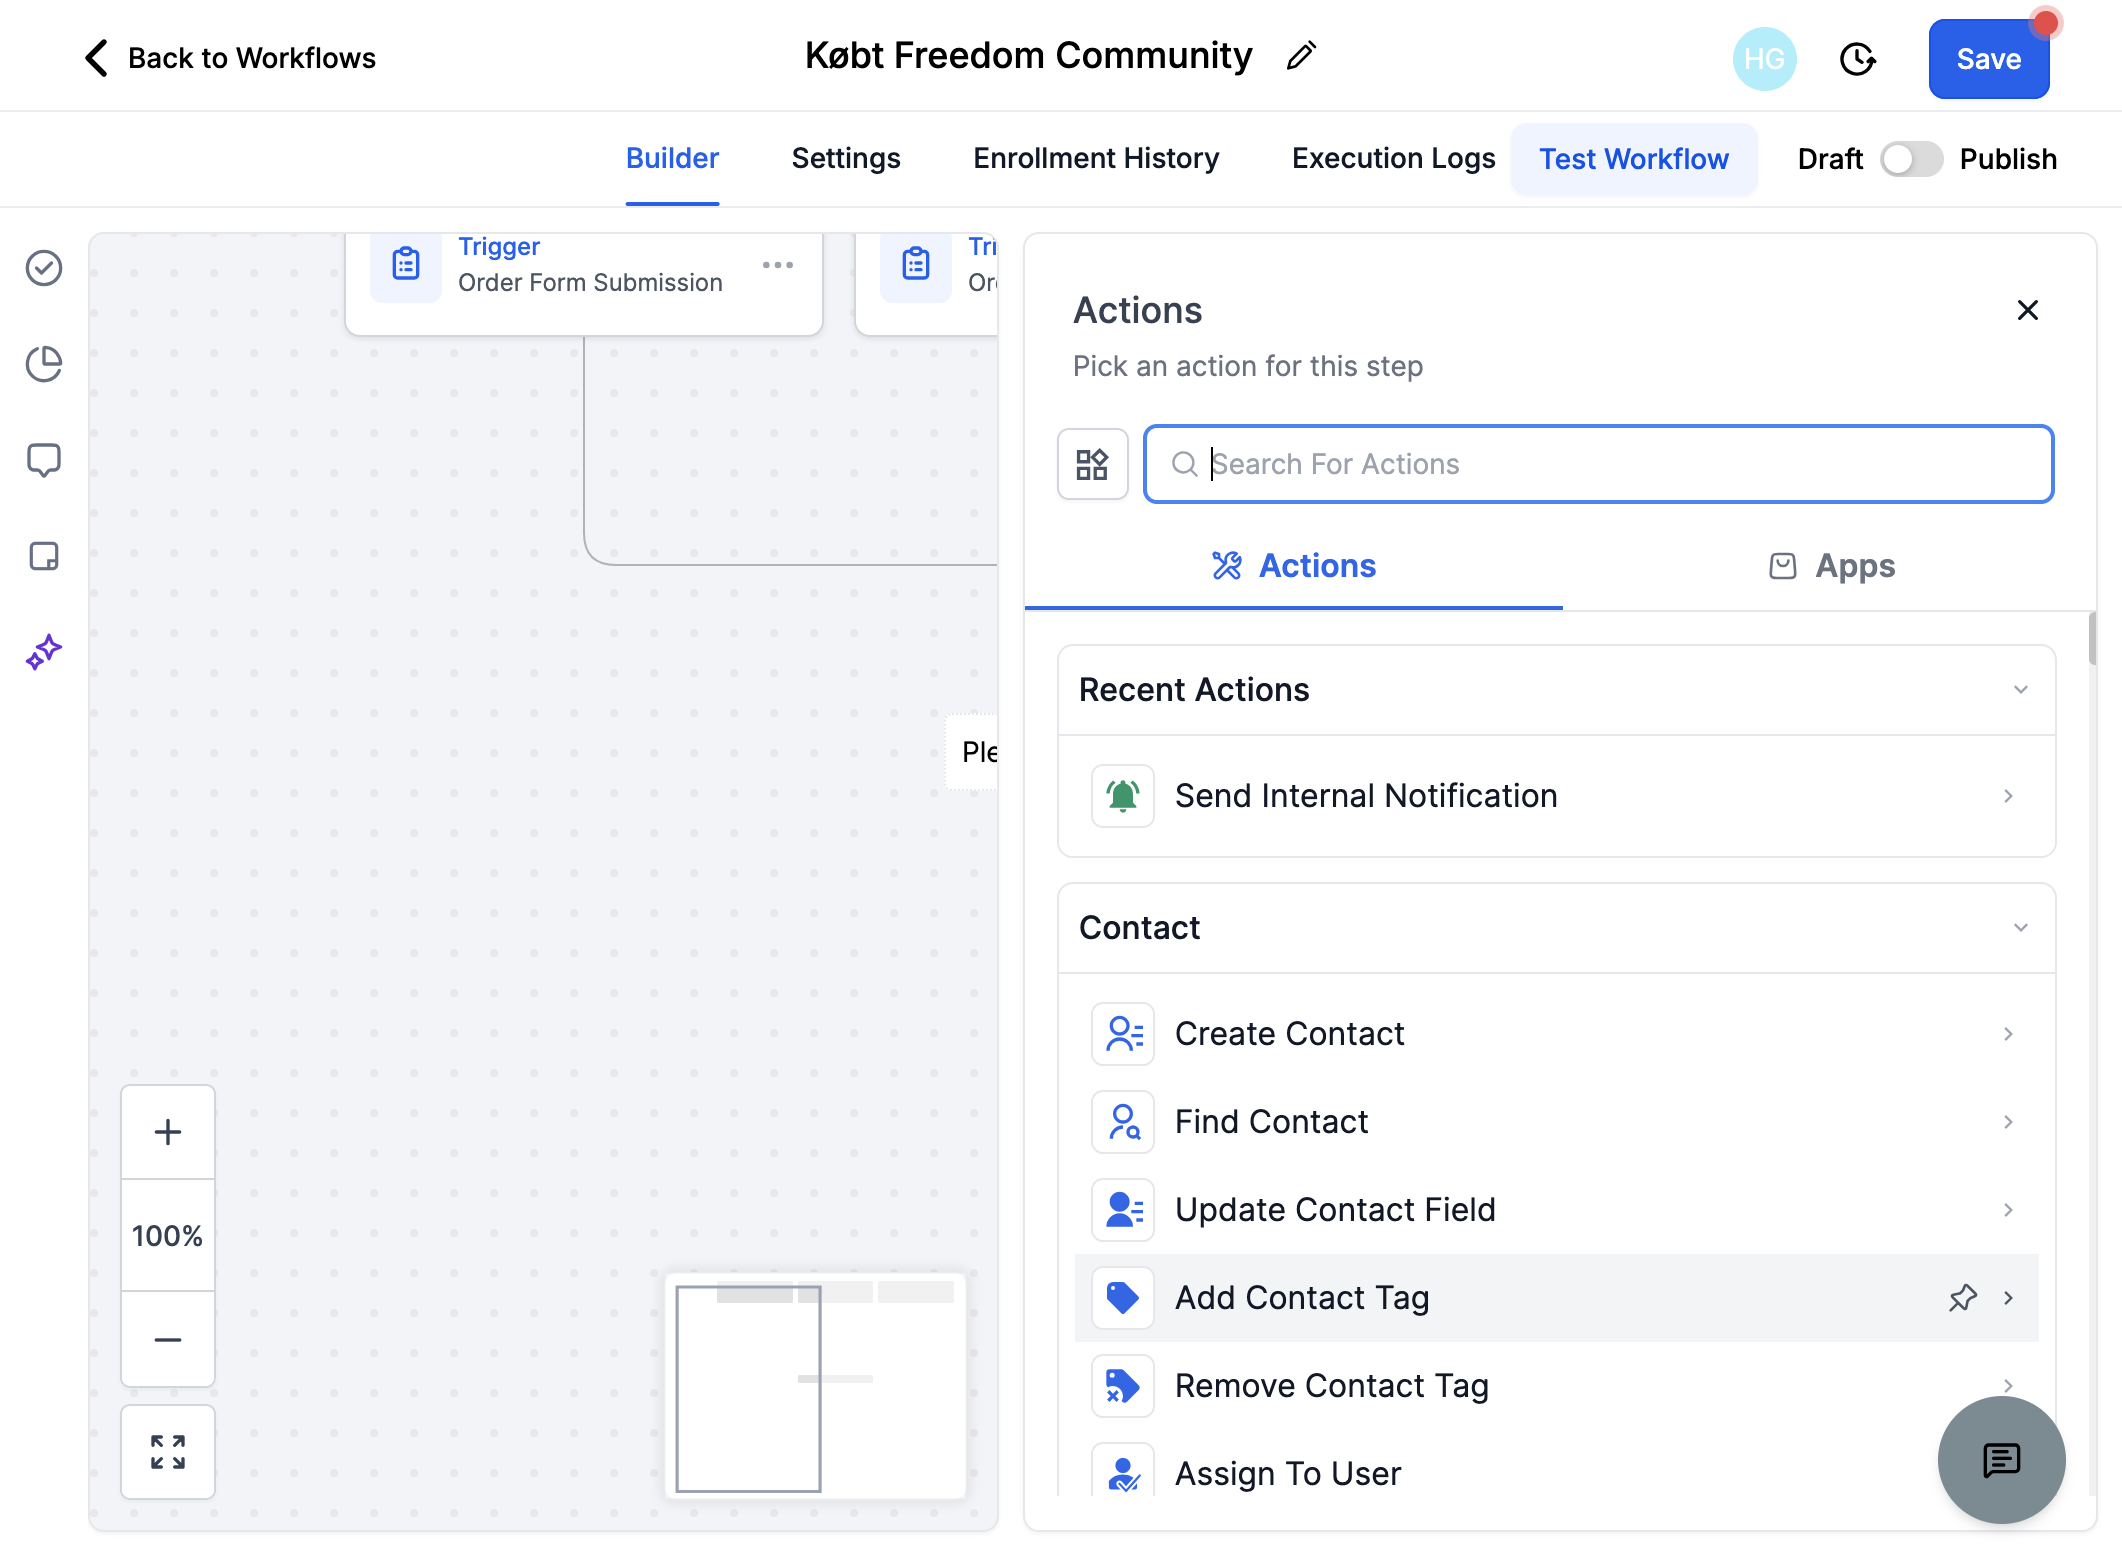Click Test Workflow button
The image size is (2122, 1556).
pos(1634,159)
